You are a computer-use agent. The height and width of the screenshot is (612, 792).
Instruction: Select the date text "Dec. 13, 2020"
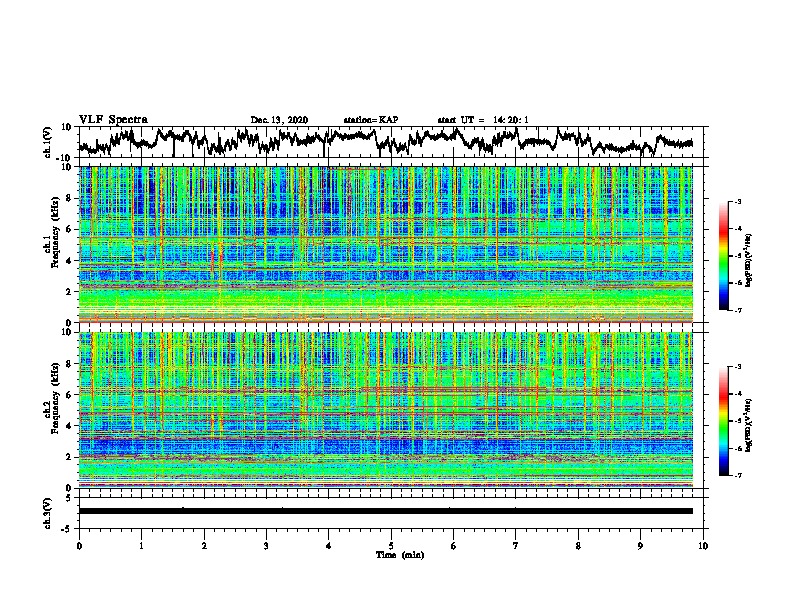(279, 120)
